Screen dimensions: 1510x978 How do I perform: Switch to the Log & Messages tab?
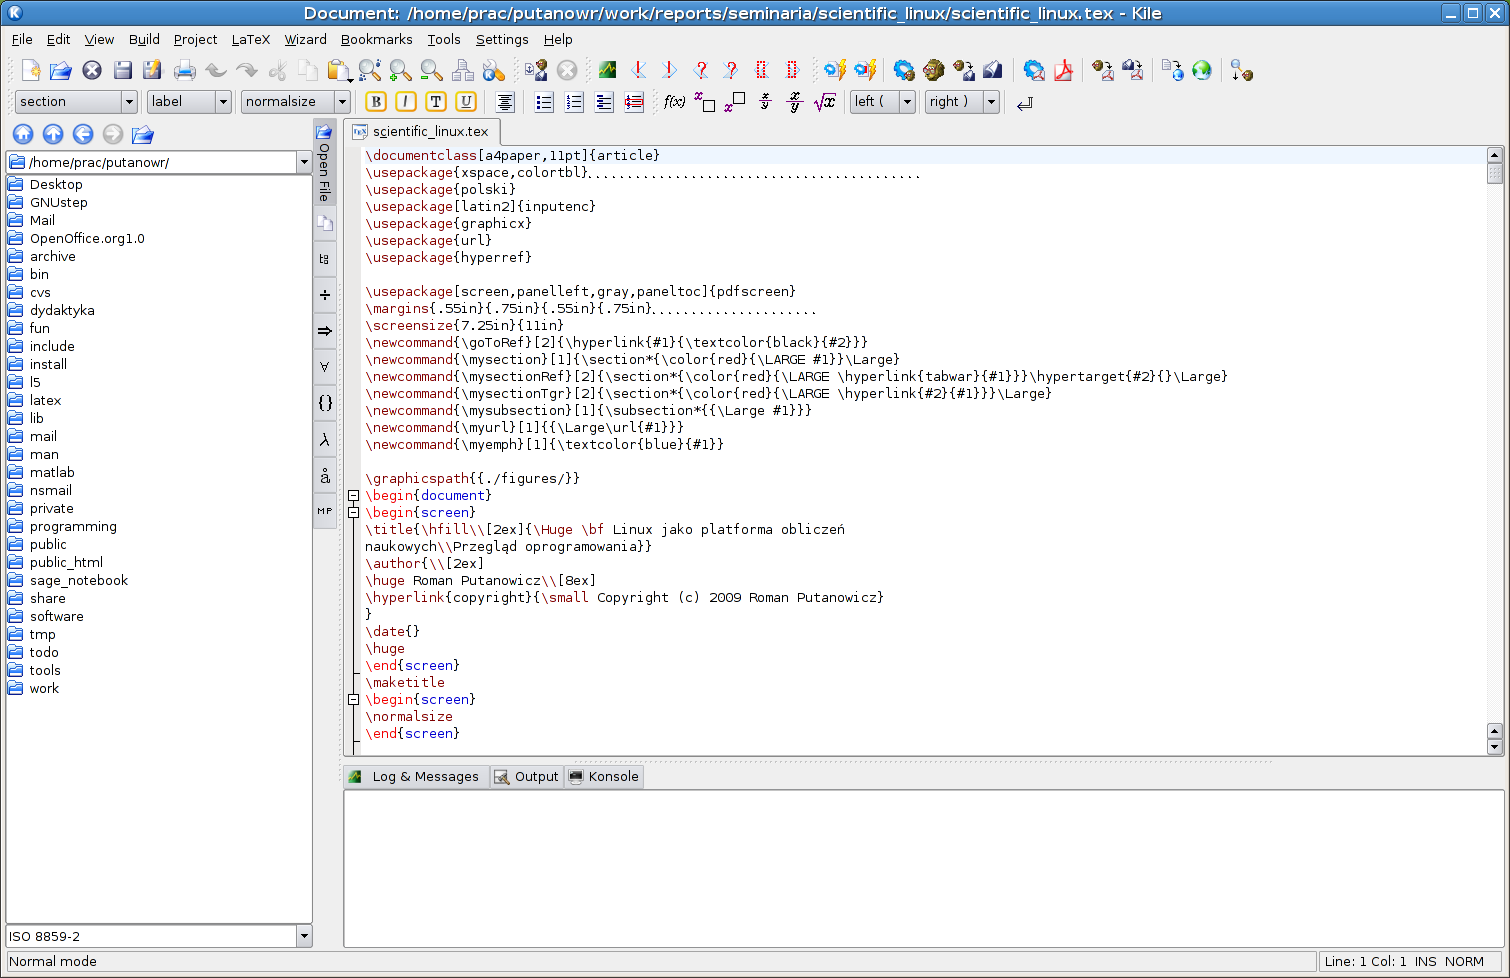click(x=415, y=777)
